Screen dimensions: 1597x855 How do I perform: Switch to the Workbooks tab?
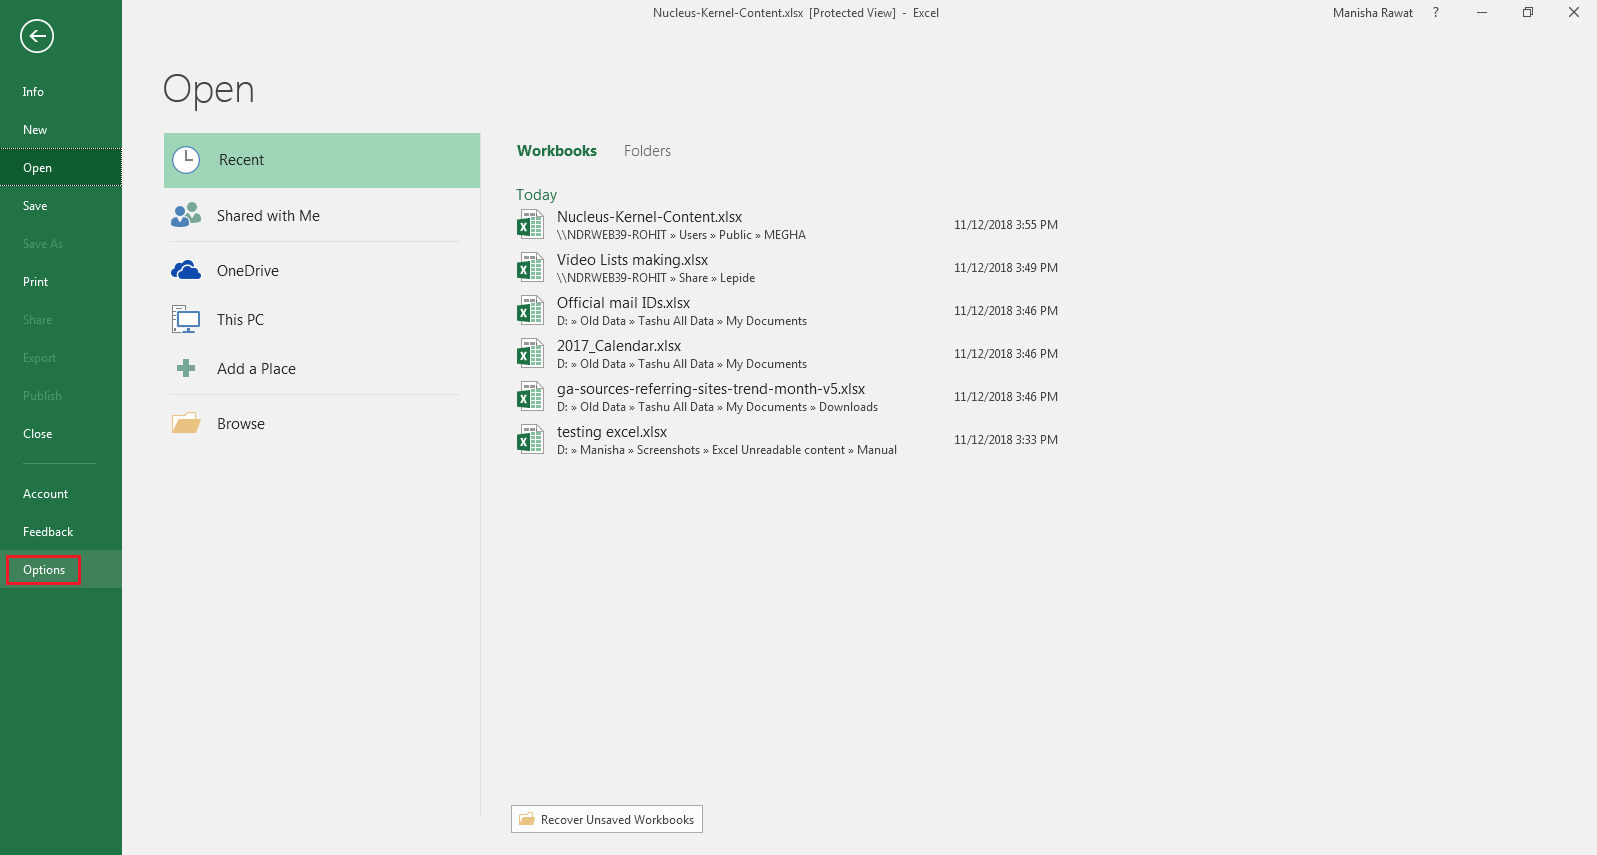tap(557, 151)
